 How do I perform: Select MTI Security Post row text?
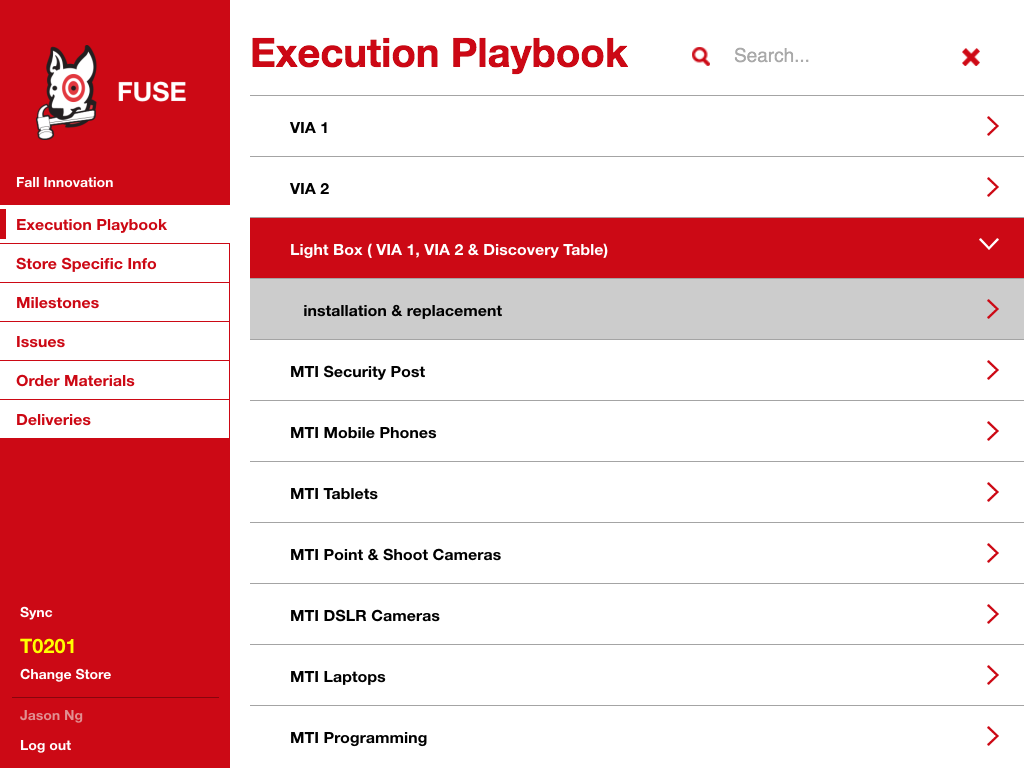[x=357, y=372]
